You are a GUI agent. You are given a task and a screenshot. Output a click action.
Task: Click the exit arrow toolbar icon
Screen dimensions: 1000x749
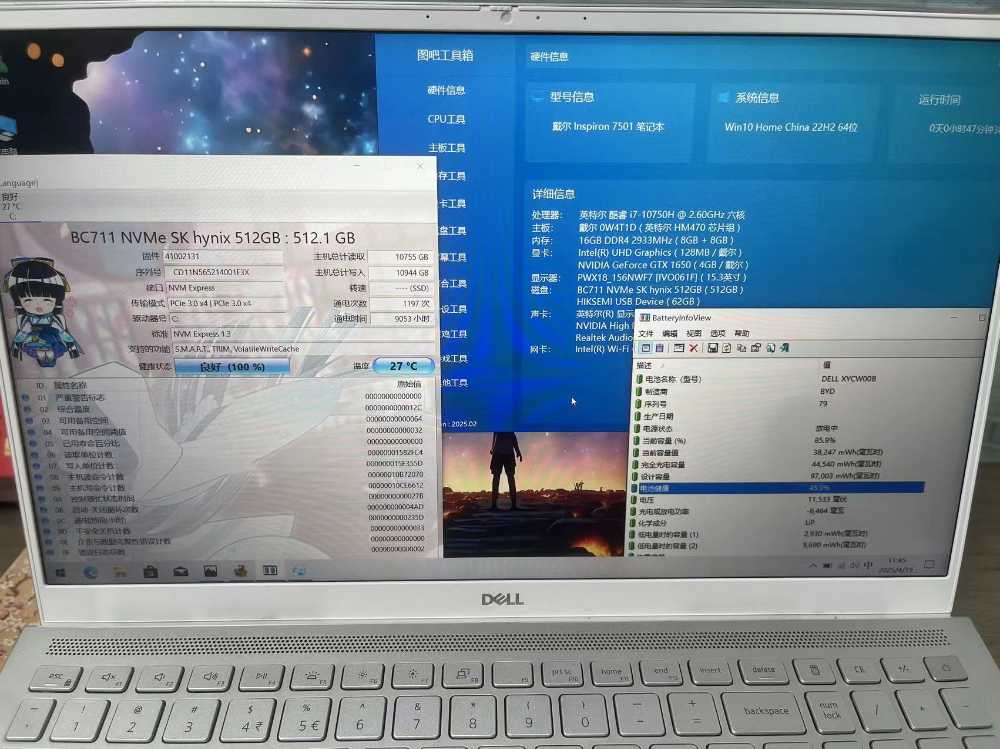pyautogui.click(x=784, y=348)
